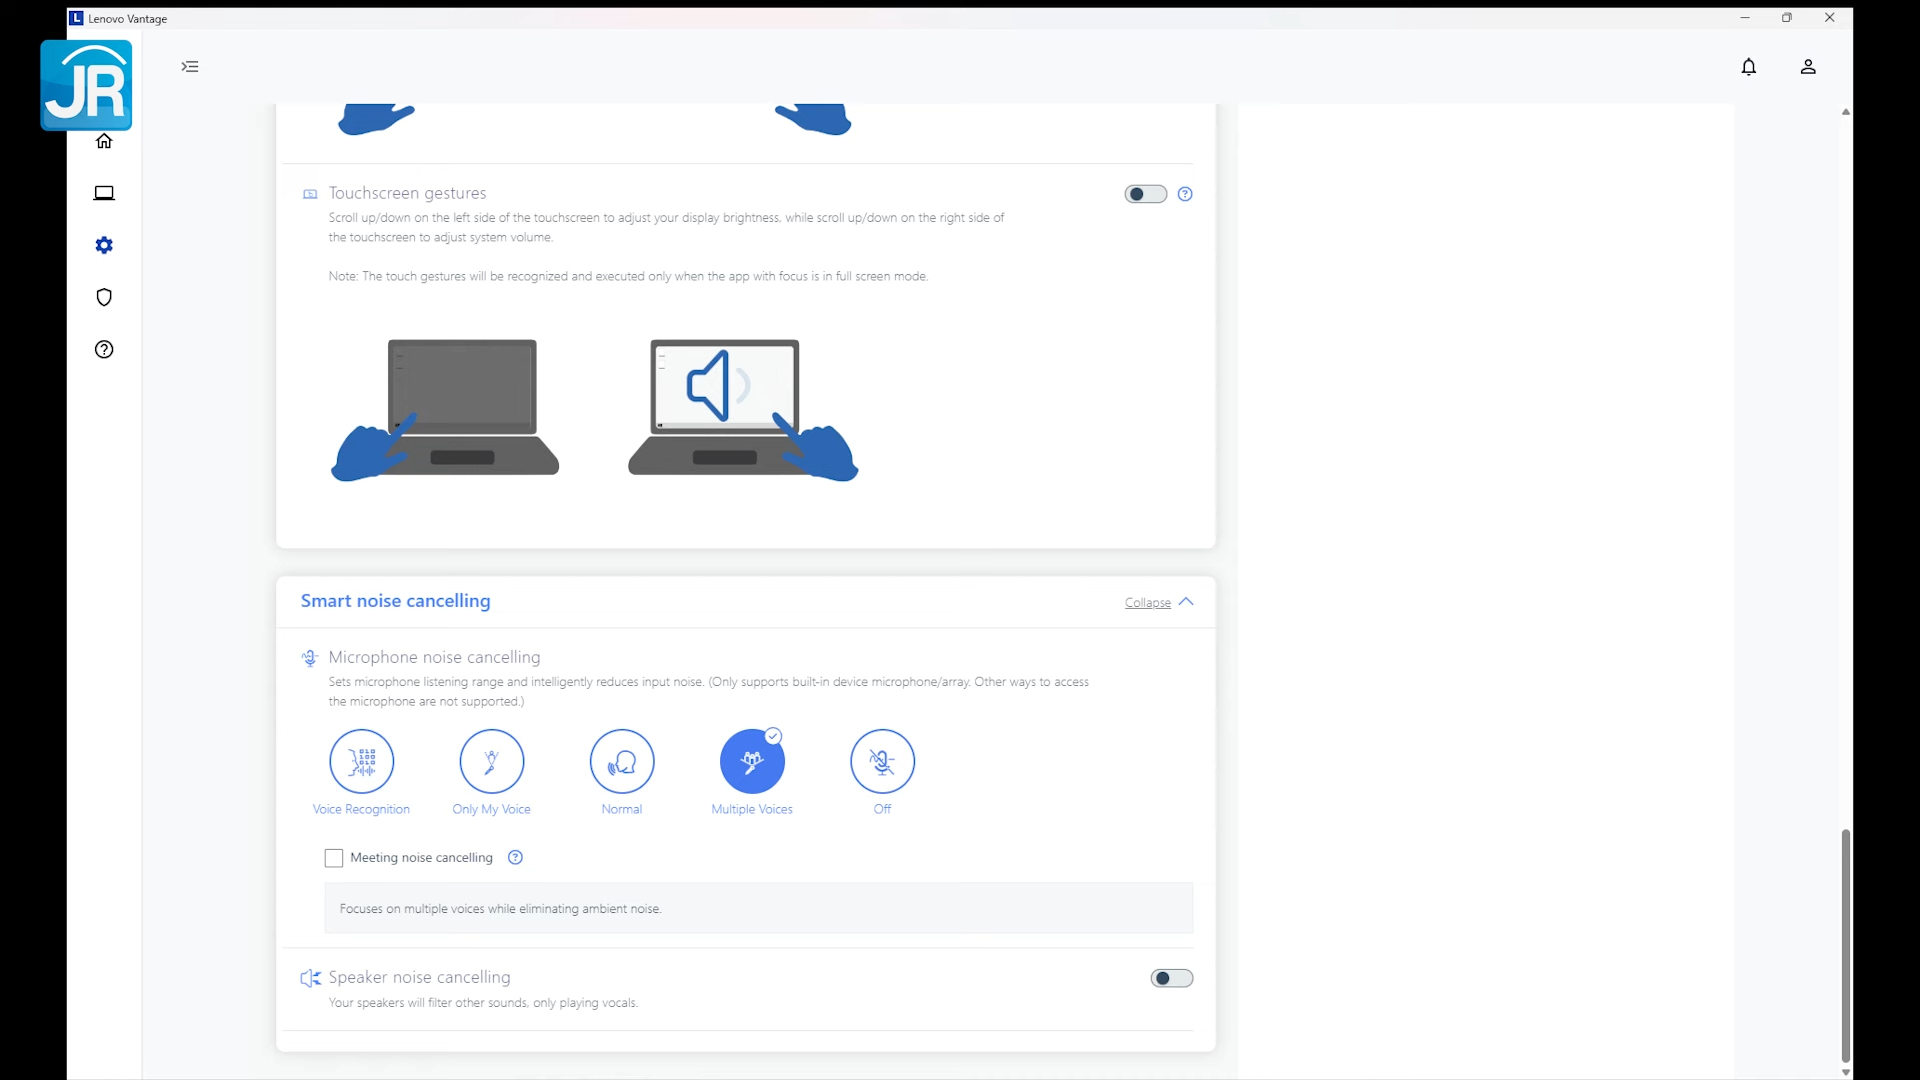
Task: Show Touchscreen gestures help tooltip
Action: (1185, 194)
